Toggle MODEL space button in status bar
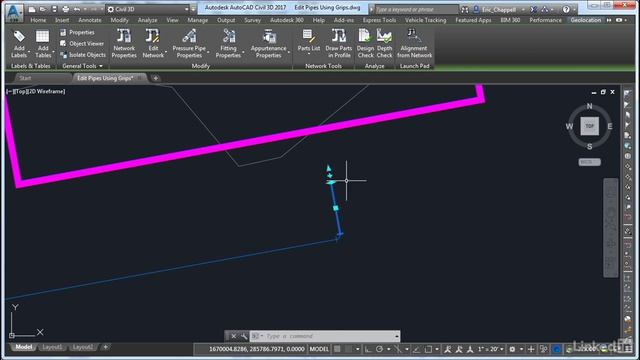The width and height of the screenshot is (640, 360). click(x=319, y=349)
